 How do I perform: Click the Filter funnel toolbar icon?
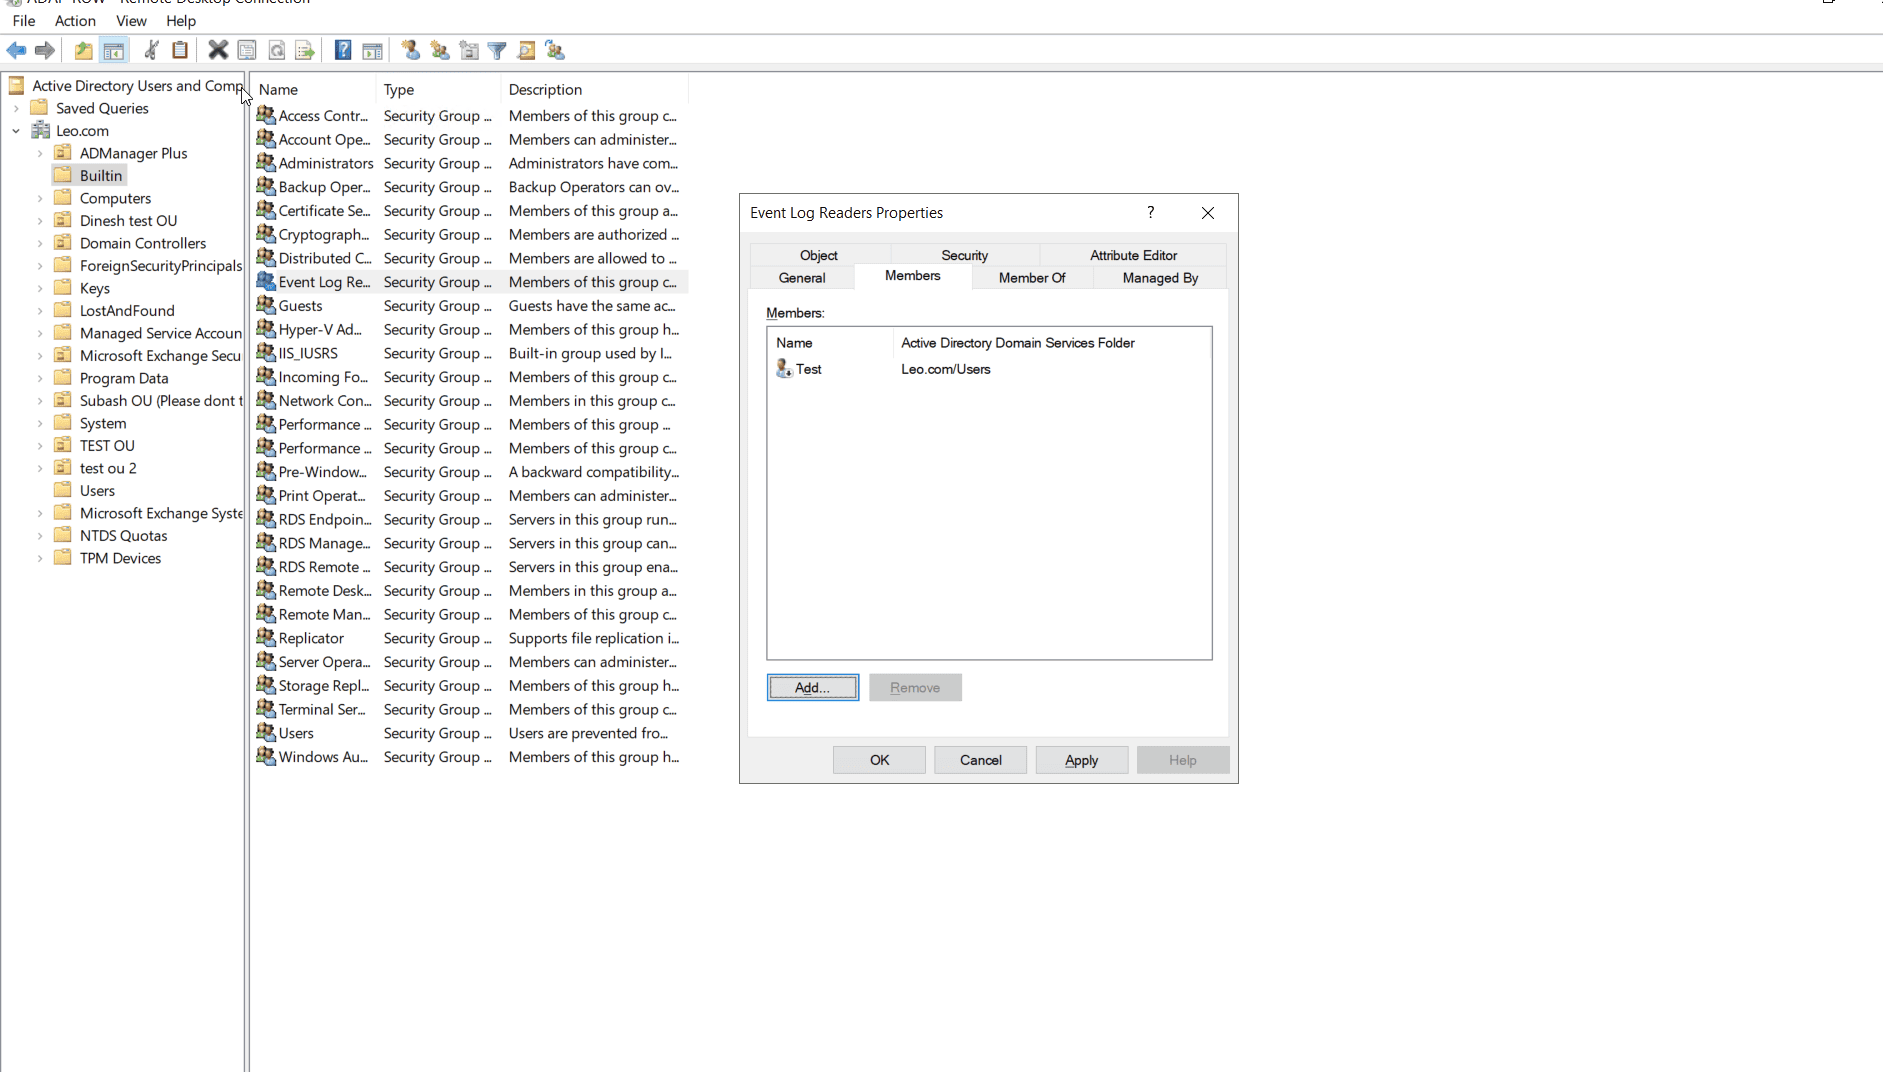pyautogui.click(x=497, y=50)
